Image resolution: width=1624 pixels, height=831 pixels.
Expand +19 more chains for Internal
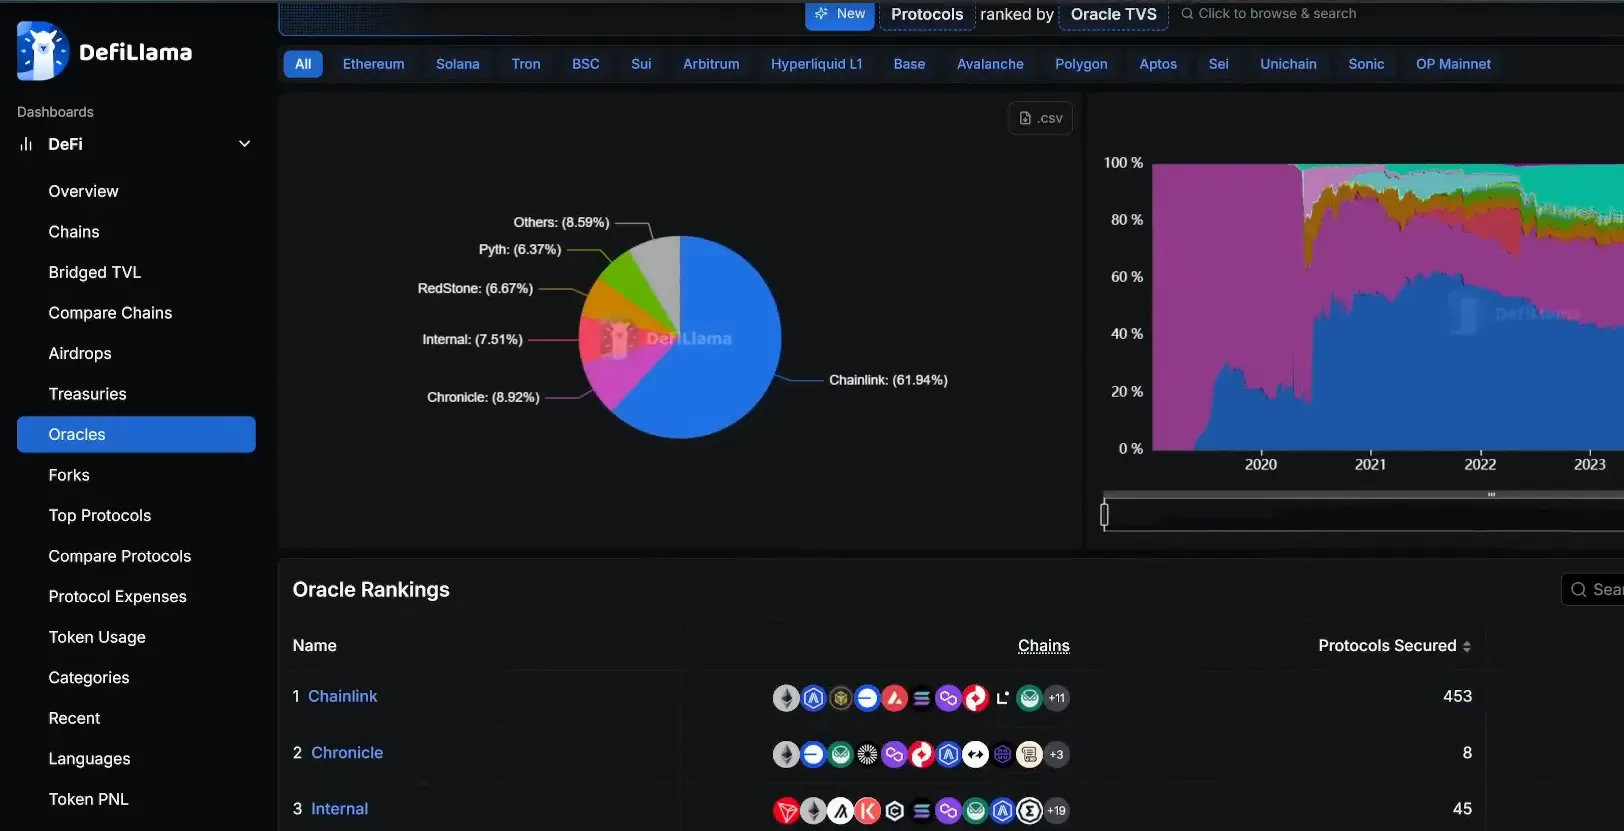click(1056, 811)
